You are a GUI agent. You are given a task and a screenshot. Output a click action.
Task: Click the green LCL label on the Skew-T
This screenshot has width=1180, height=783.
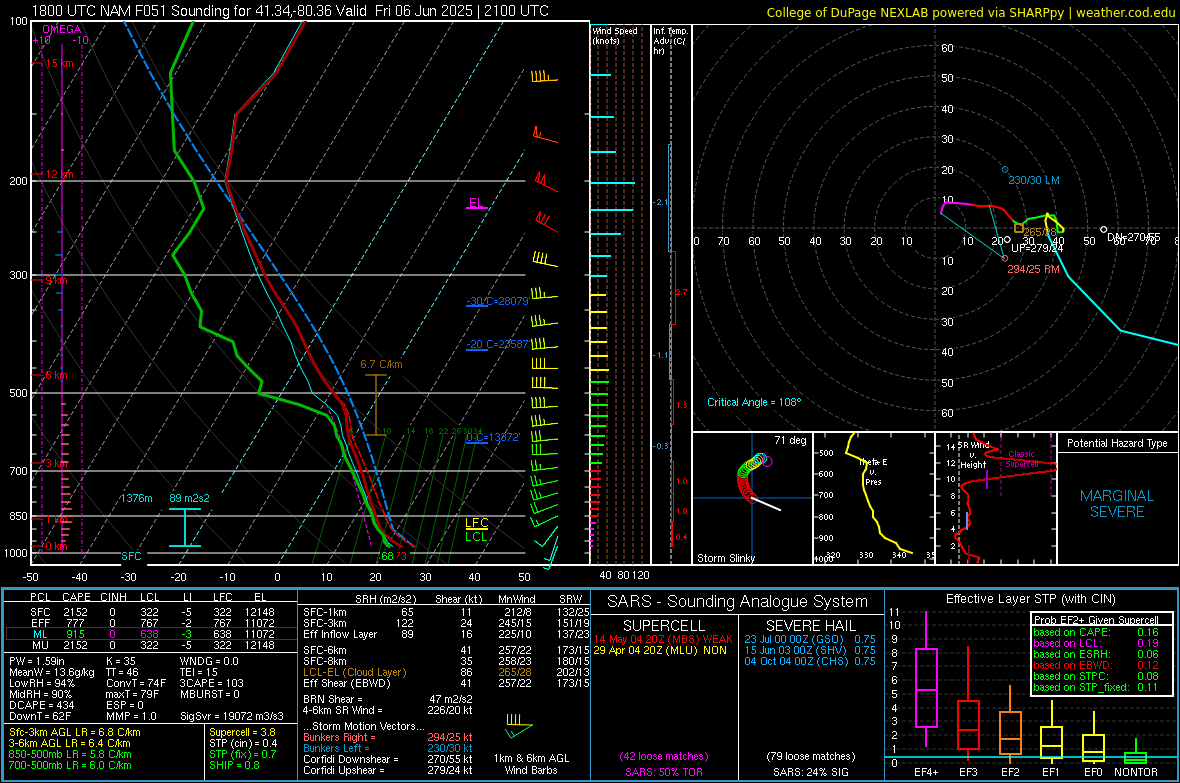476,536
